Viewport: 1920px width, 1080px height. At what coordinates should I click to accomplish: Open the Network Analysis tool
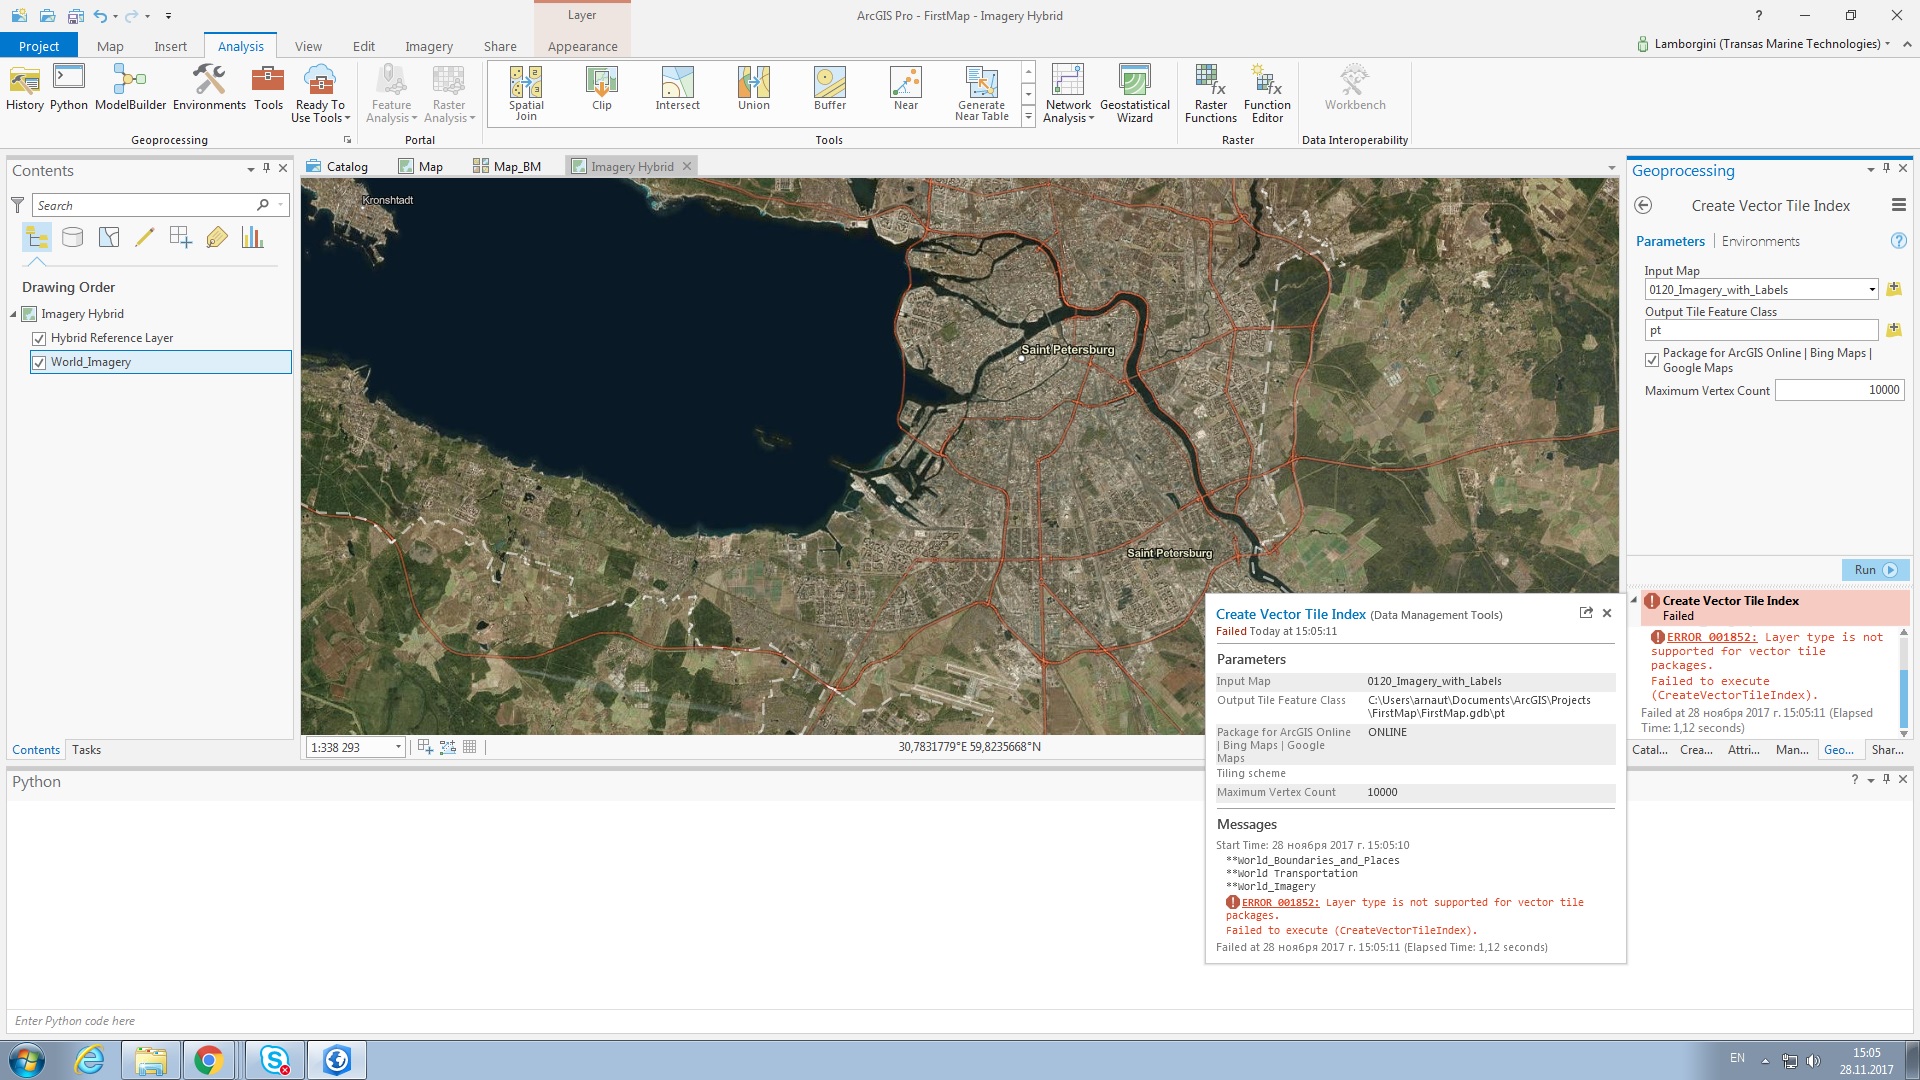coord(1067,95)
